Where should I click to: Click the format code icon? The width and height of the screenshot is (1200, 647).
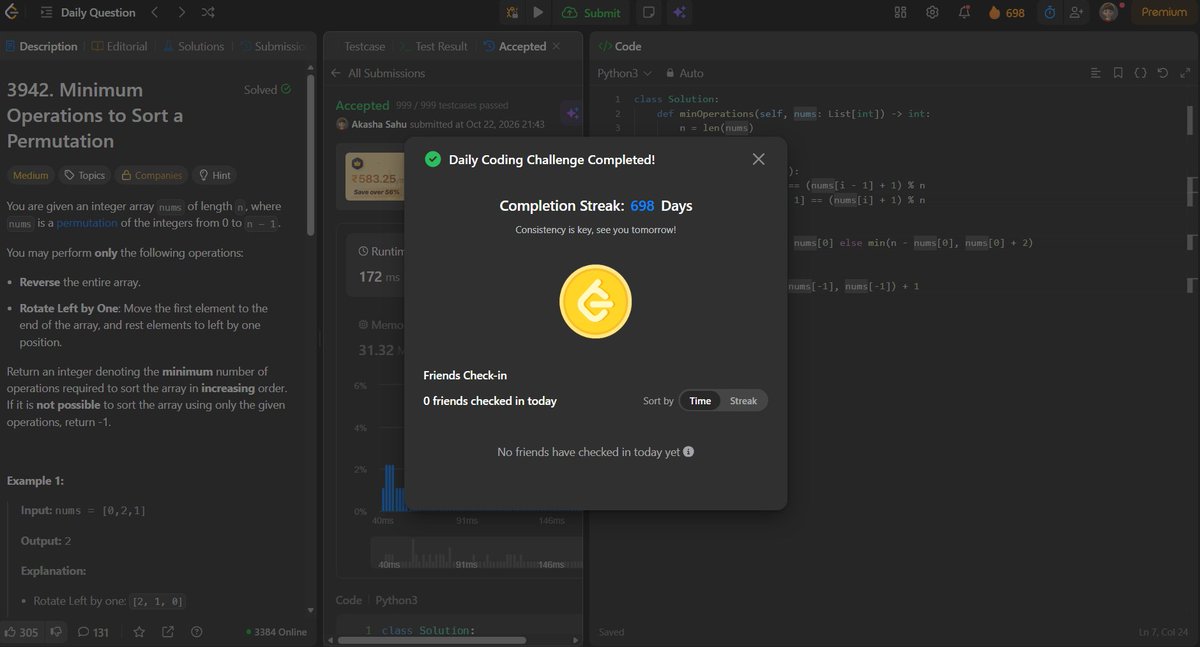click(1095, 73)
